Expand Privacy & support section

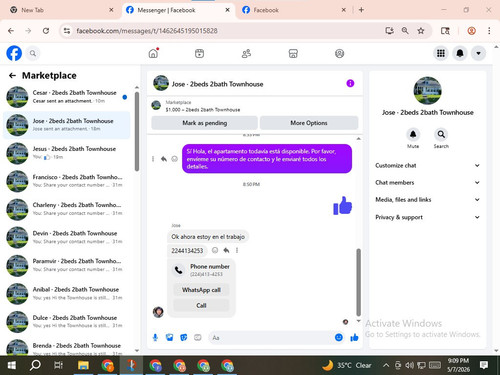[427, 217]
